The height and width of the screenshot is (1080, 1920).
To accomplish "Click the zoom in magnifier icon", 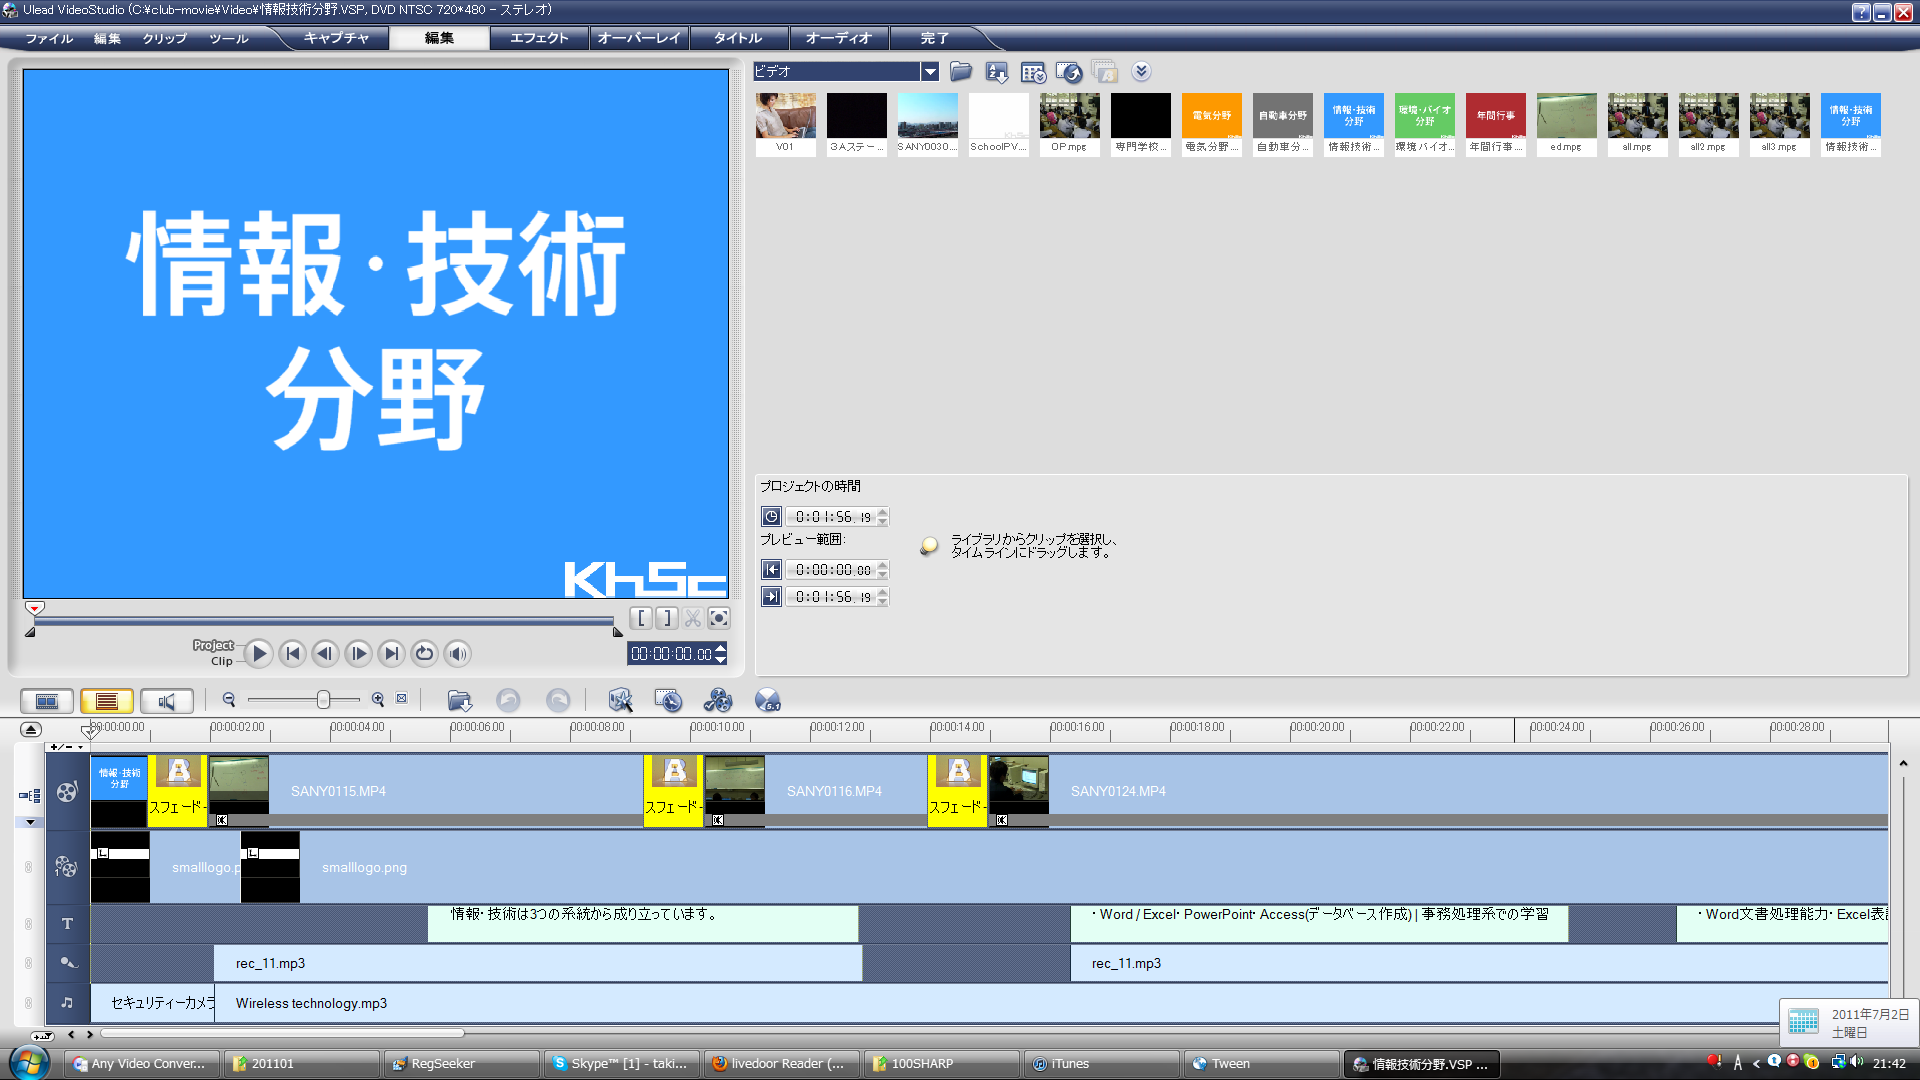I will [x=378, y=700].
